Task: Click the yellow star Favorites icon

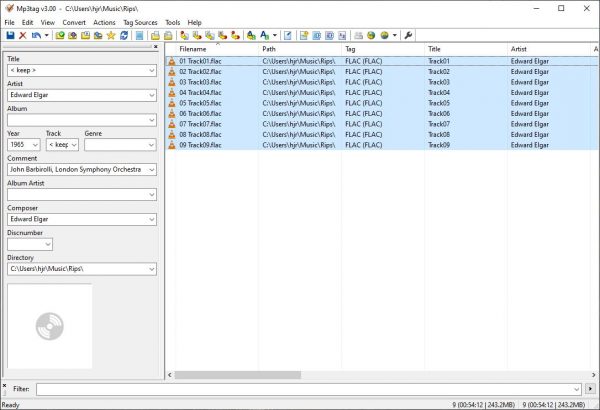Action: click(x=111, y=36)
